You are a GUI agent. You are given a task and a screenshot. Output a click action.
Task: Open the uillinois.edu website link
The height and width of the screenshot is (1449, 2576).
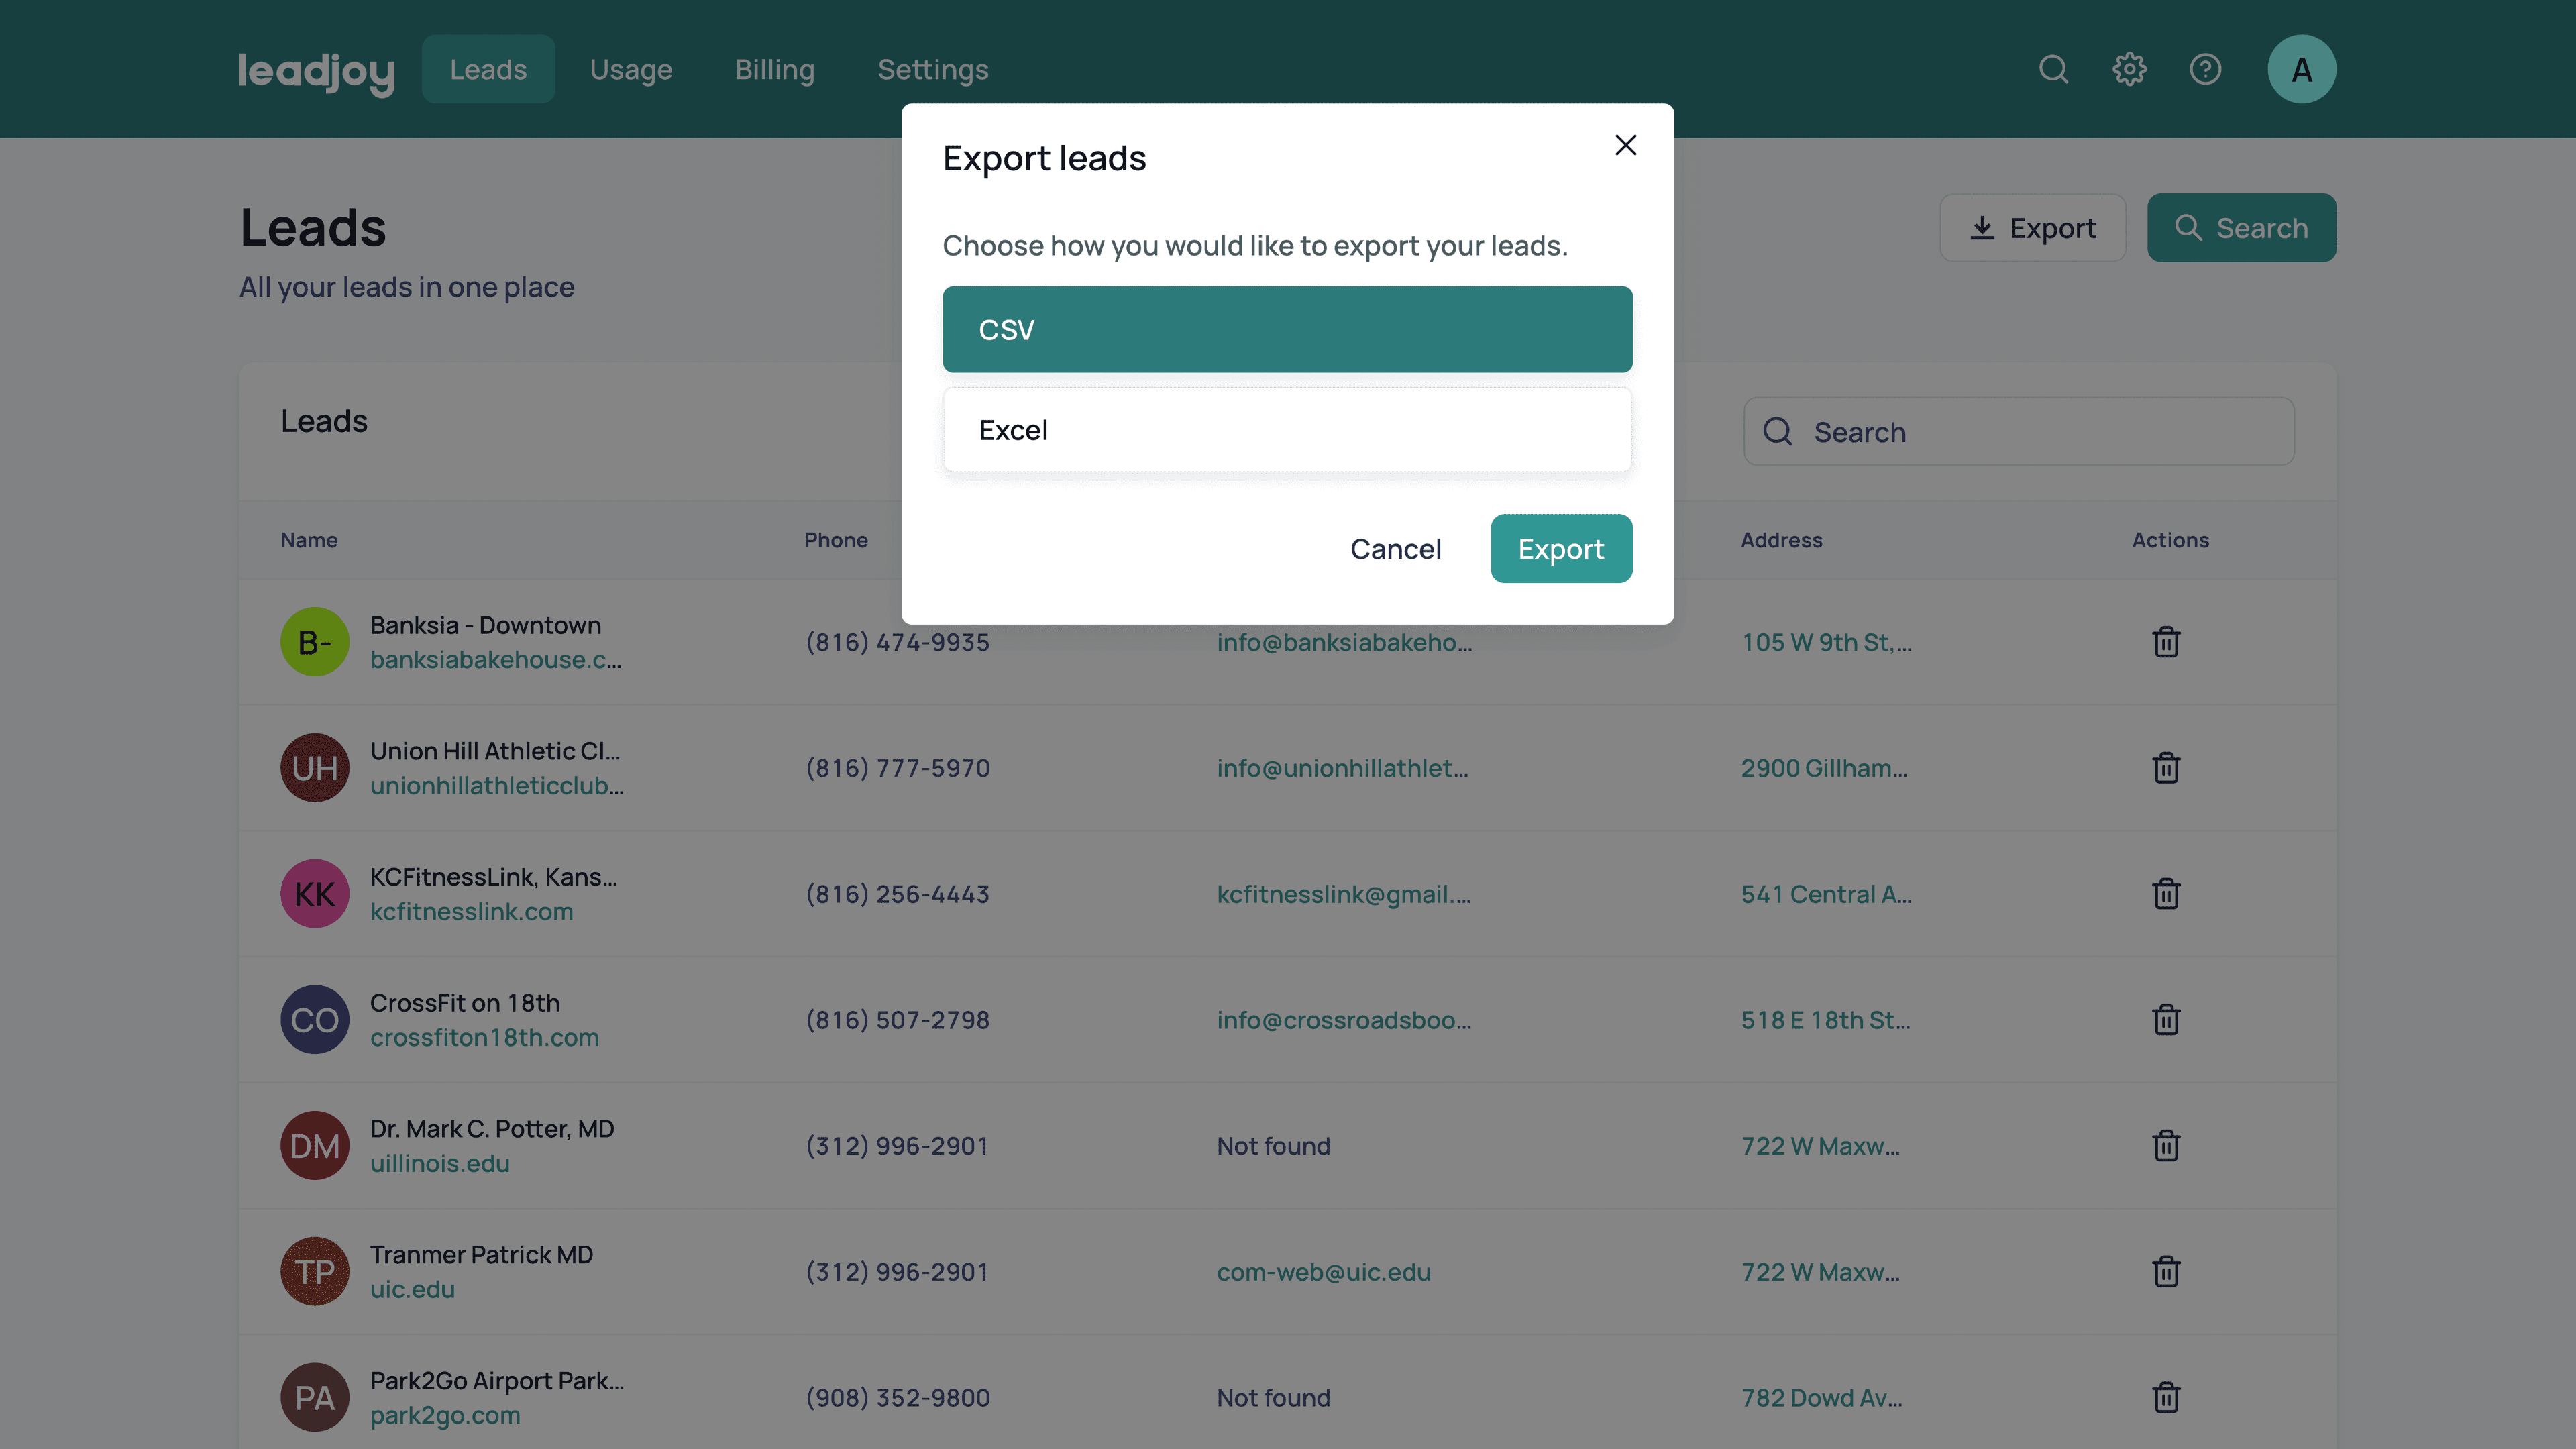[x=440, y=1164]
